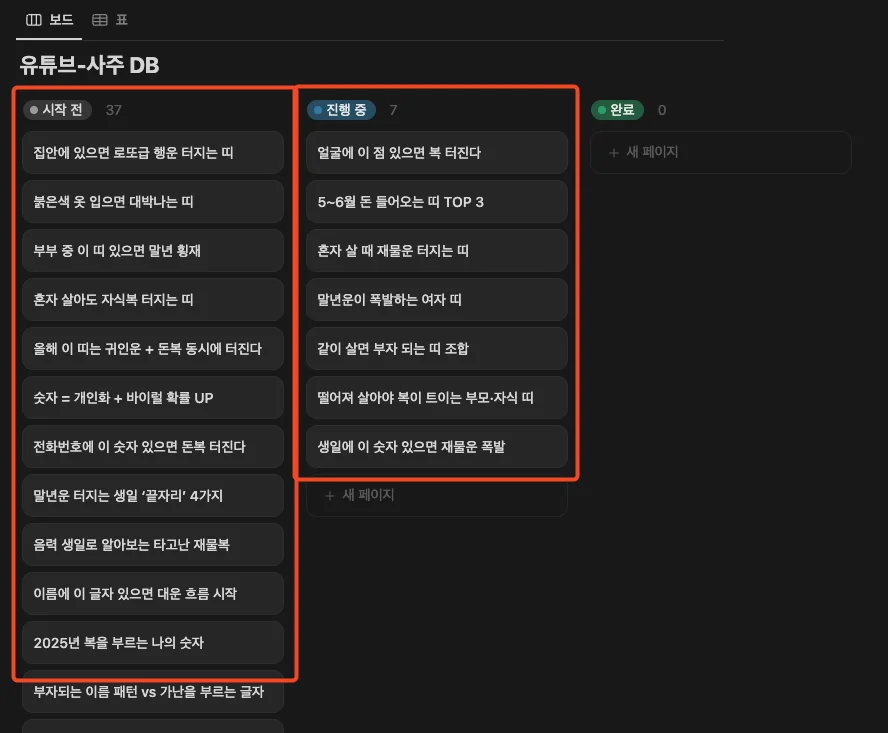Open card 숫자 = 개인화 + 바이럴 확률 UP
Image resolution: width=888 pixels, height=733 pixels.
[x=153, y=398]
